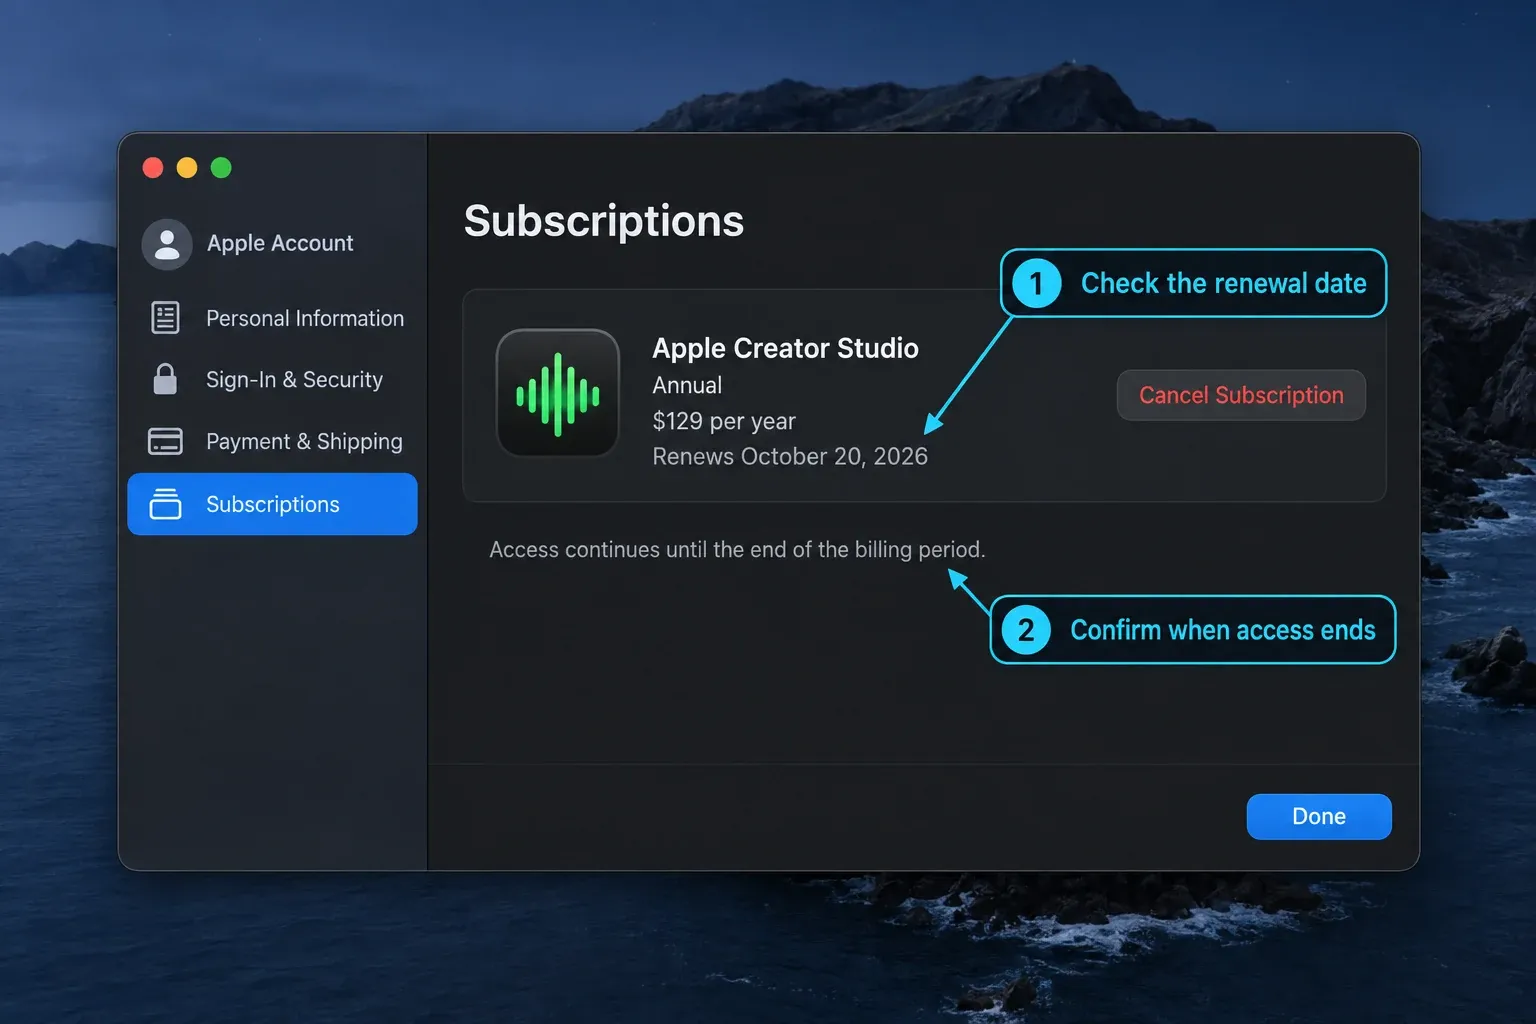Image resolution: width=1536 pixels, height=1024 pixels.
Task: Click the Done button
Action: coord(1319,817)
